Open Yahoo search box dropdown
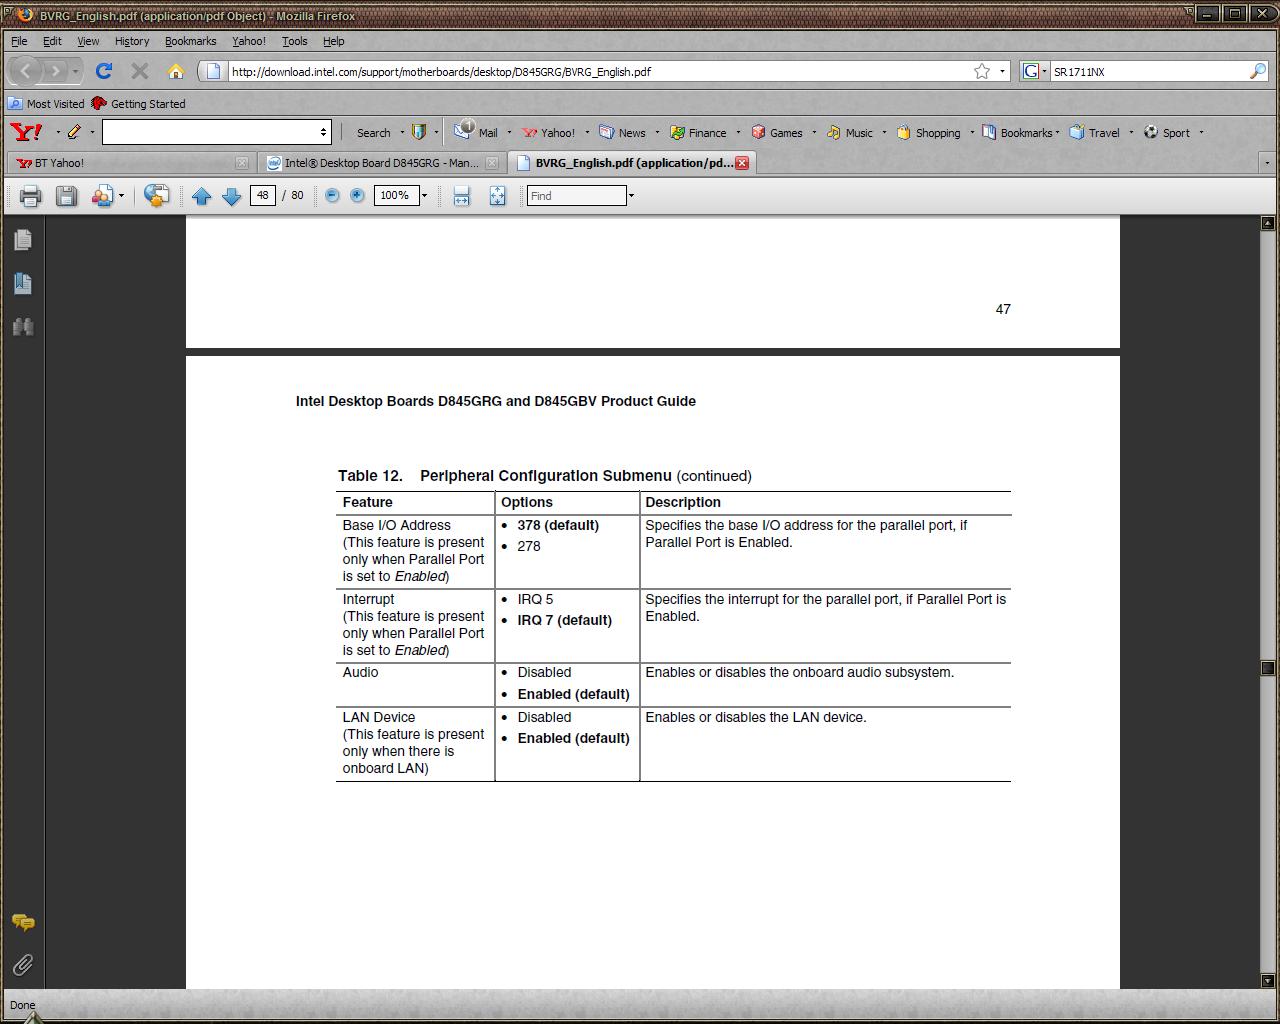1280x1024 pixels. click(323, 132)
